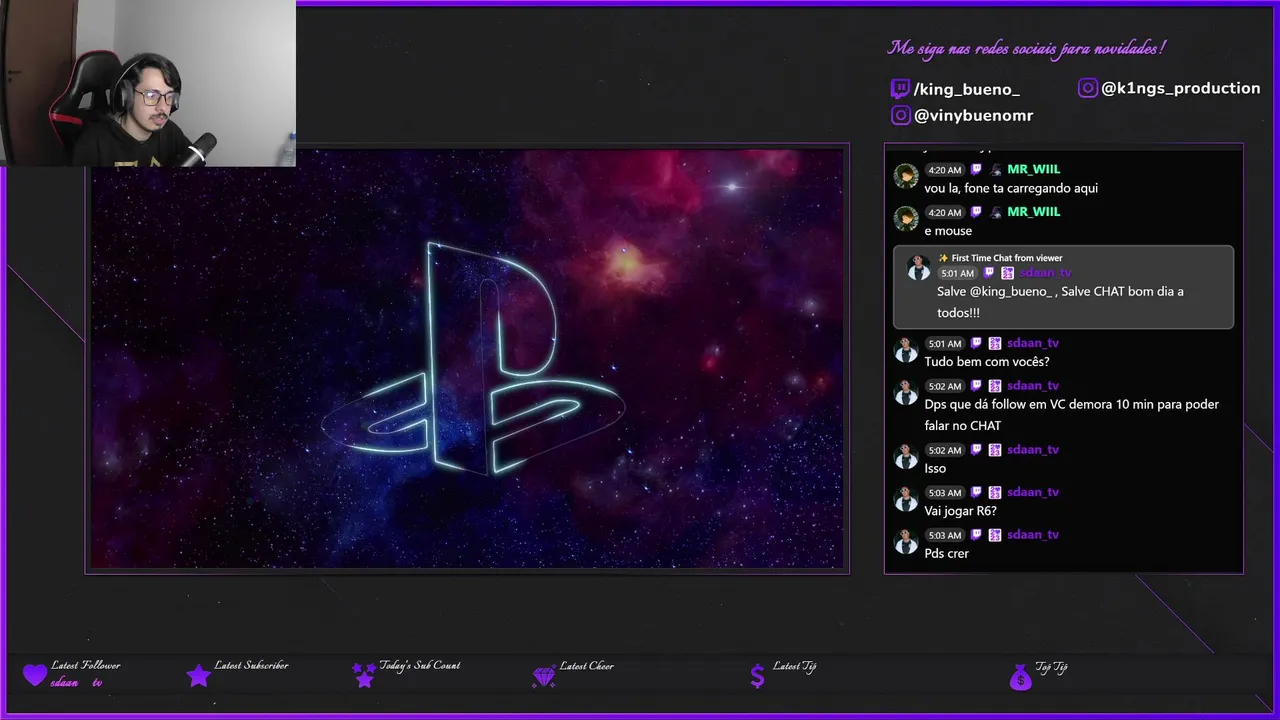
Task: Click message 'Dps que dá follow em VC demora'
Action: (1071, 415)
